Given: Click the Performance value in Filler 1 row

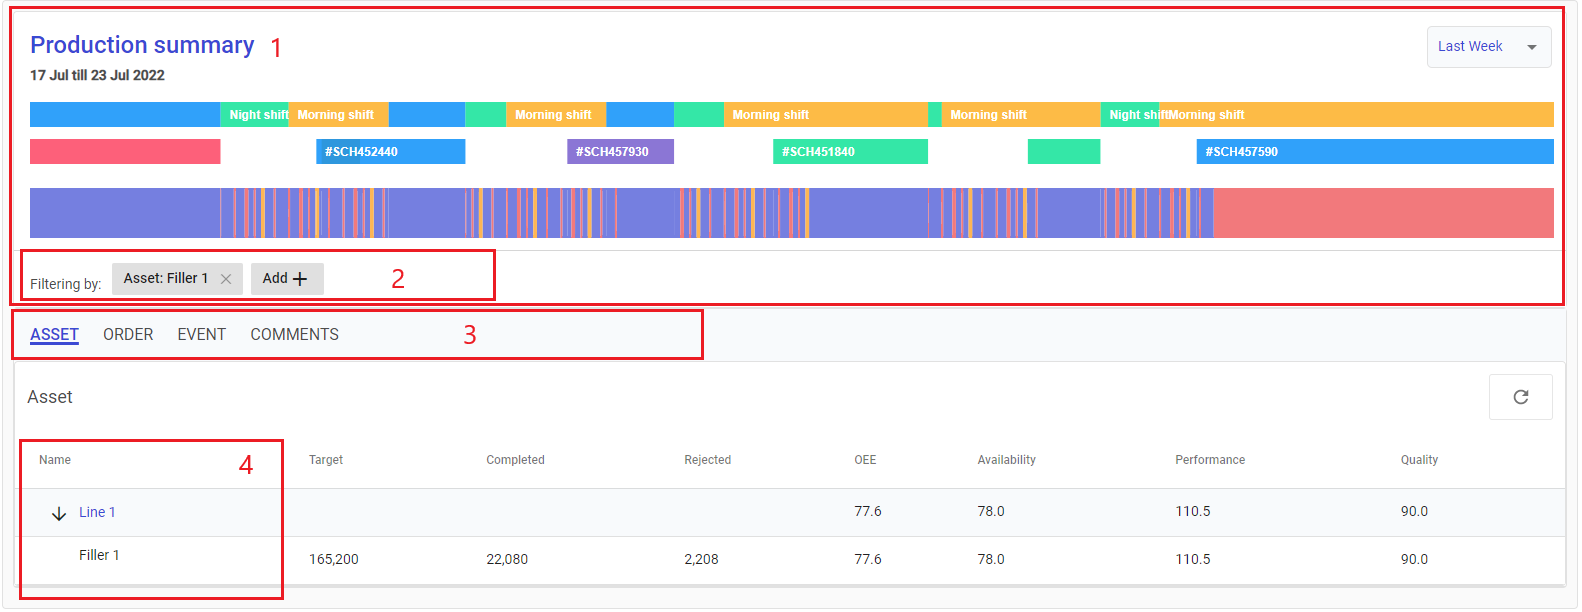Looking at the screenshot, I should (1193, 559).
